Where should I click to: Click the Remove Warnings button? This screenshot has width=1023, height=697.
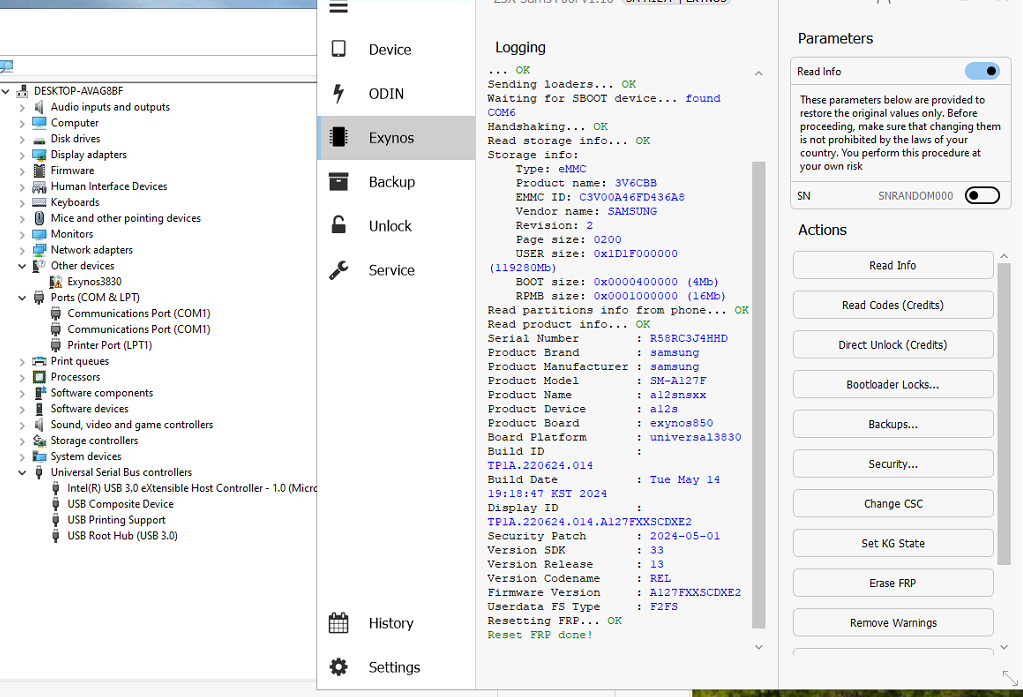pyautogui.click(x=893, y=623)
